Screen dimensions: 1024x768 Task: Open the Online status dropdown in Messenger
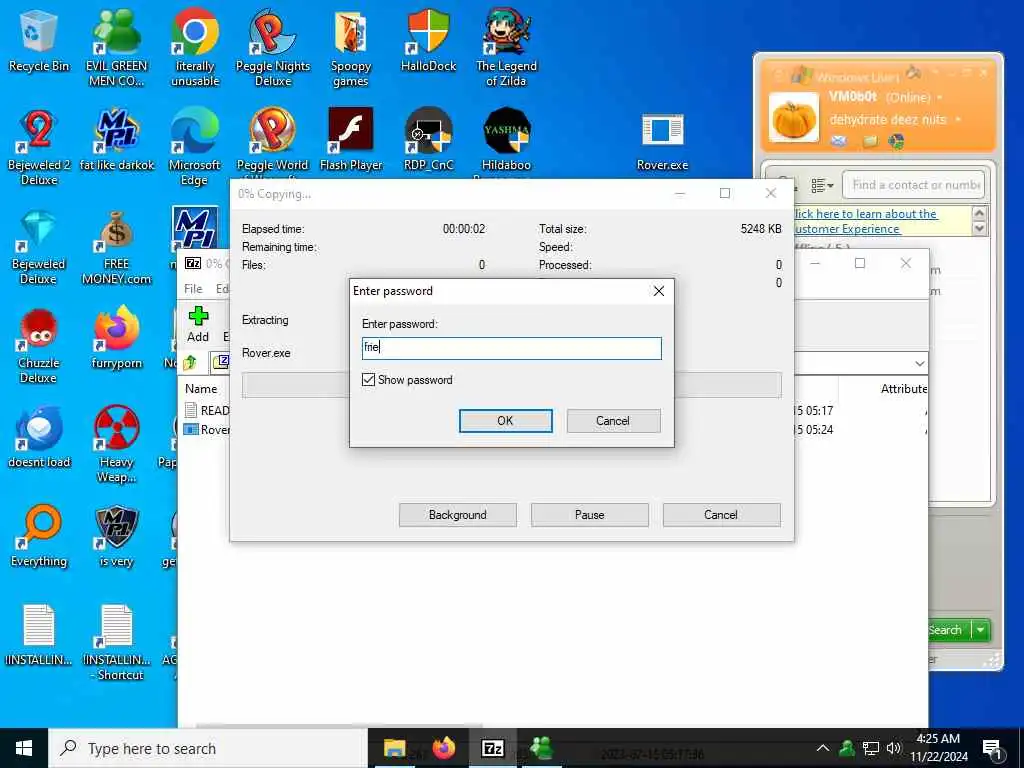click(940, 97)
